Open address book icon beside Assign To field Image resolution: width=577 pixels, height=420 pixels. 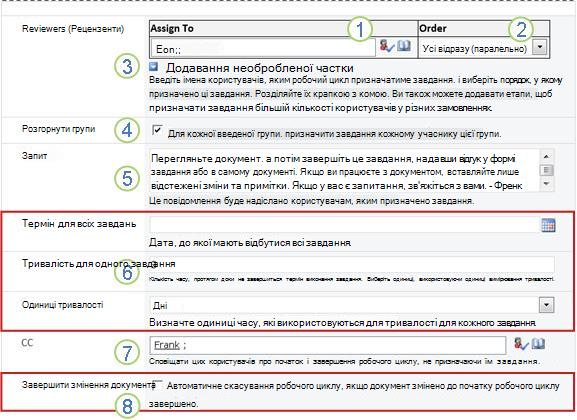pos(404,46)
